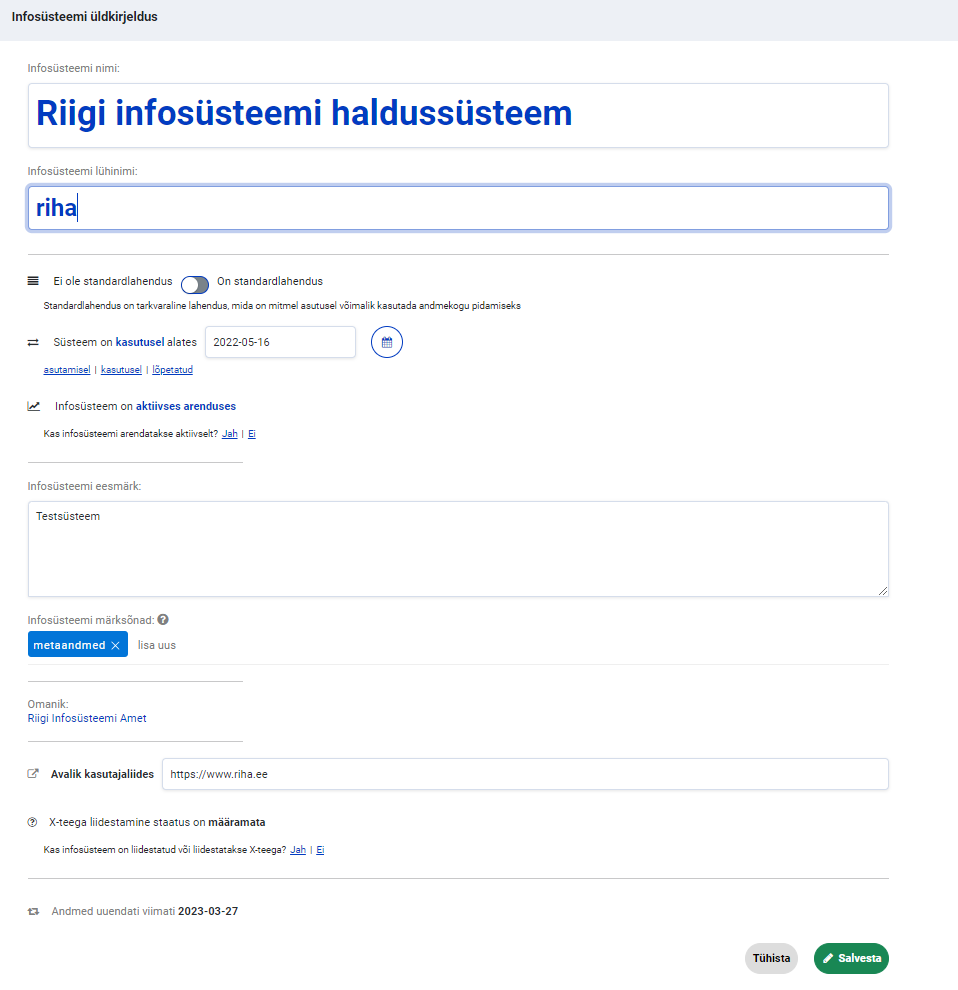Click the chart icon beside development status
The image size is (958, 990).
(x=34, y=406)
